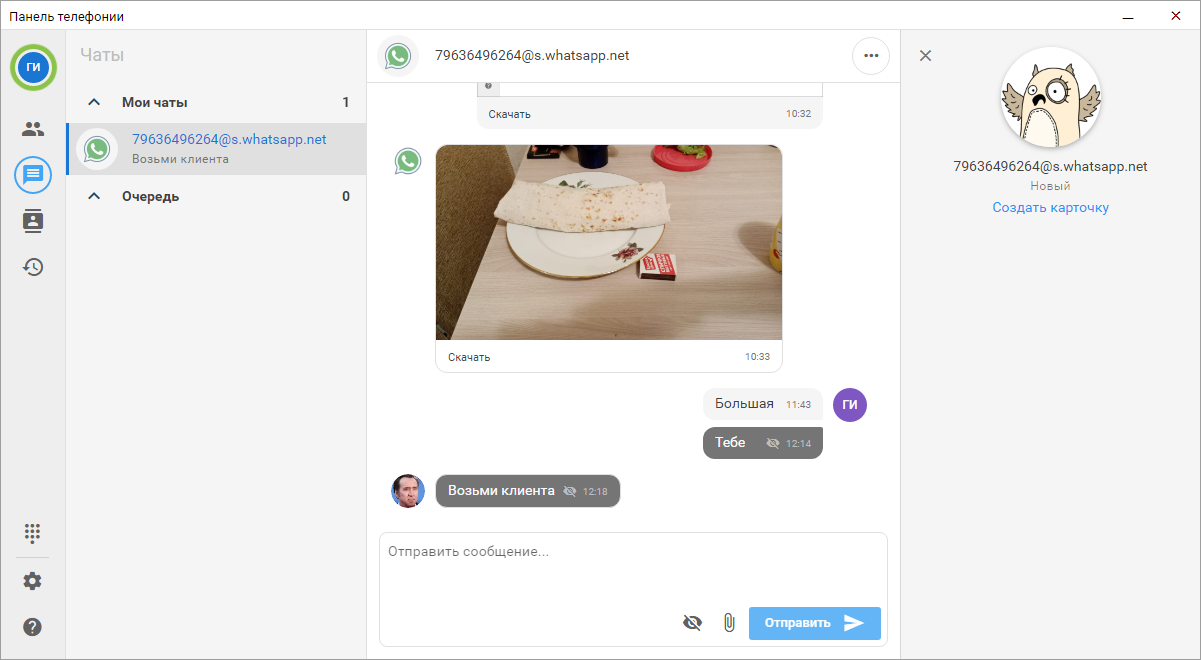Open the contacts section in the sidebar
This screenshot has width=1201, height=660.
click(x=32, y=128)
